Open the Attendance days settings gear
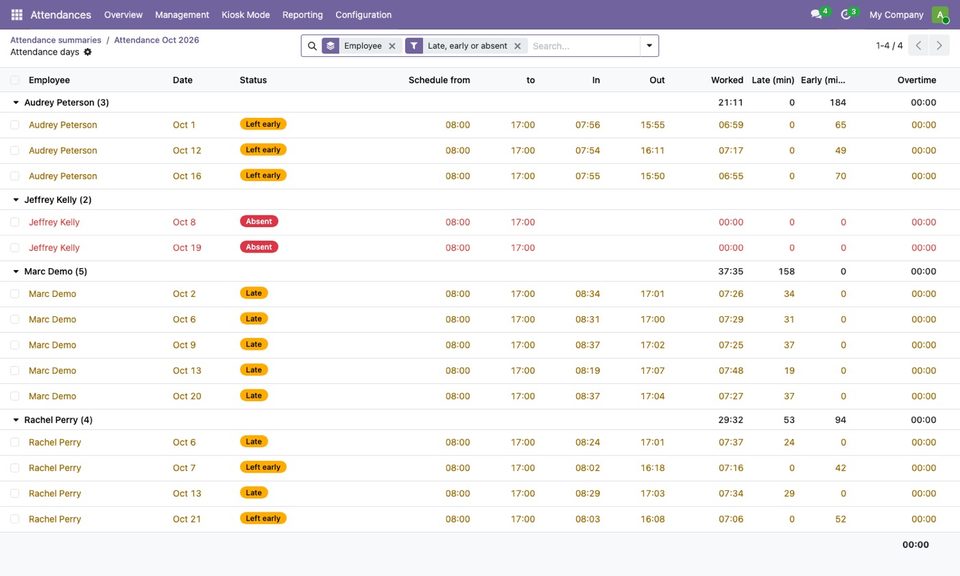Viewport: 960px width, 576px height. [x=88, y=52]
